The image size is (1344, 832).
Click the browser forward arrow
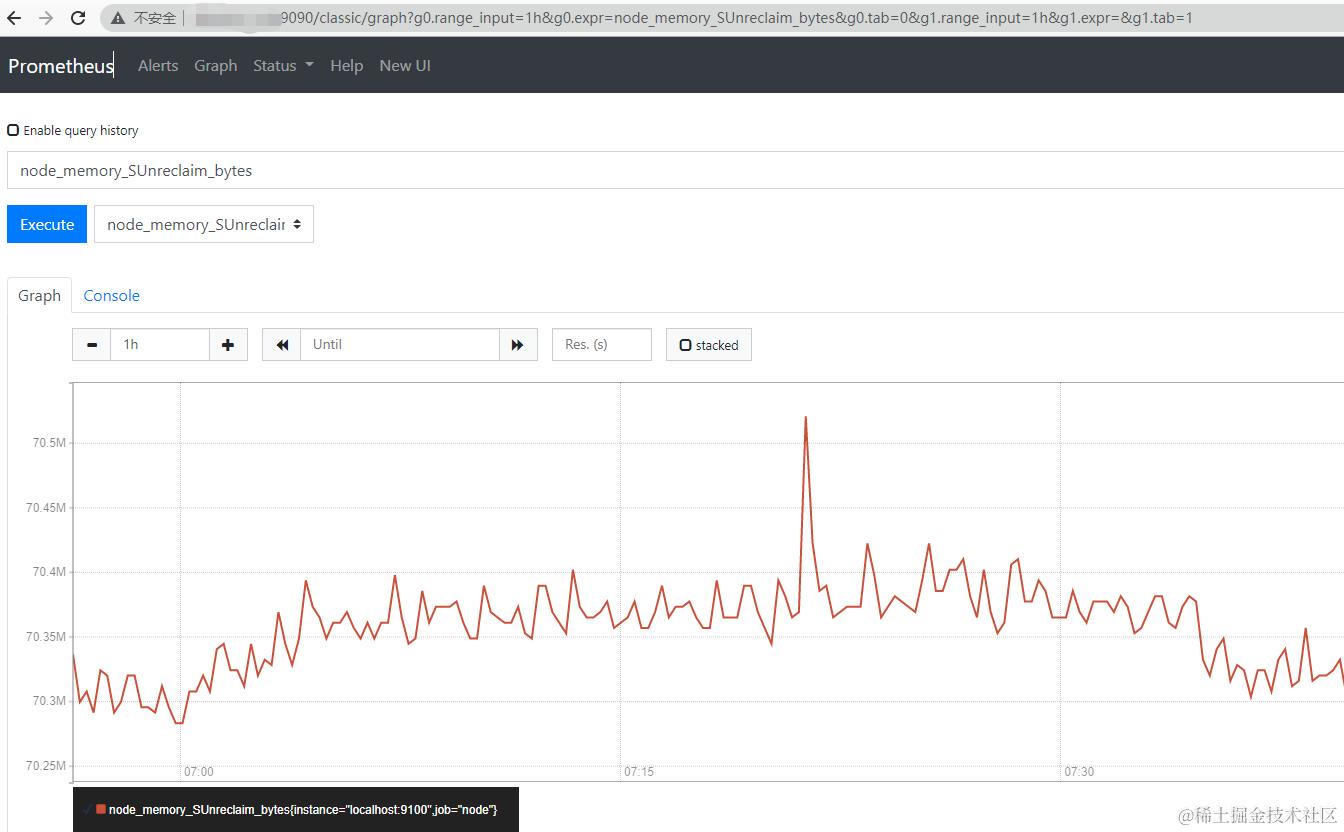tap(46, 18)
